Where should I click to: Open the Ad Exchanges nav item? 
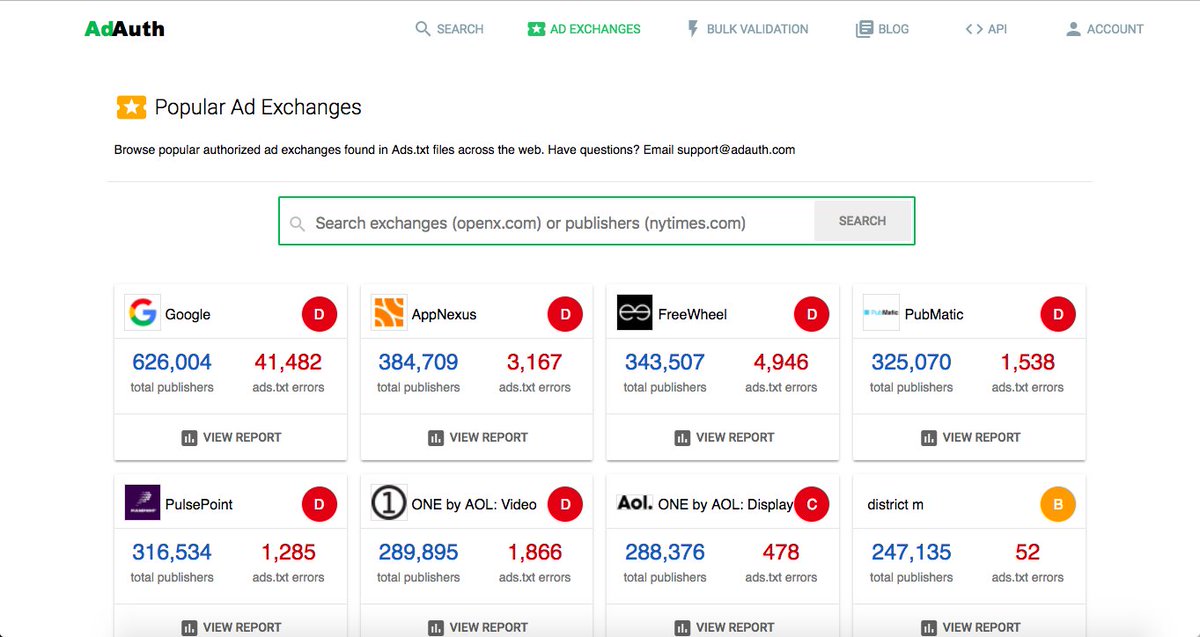tap(584, 29)
